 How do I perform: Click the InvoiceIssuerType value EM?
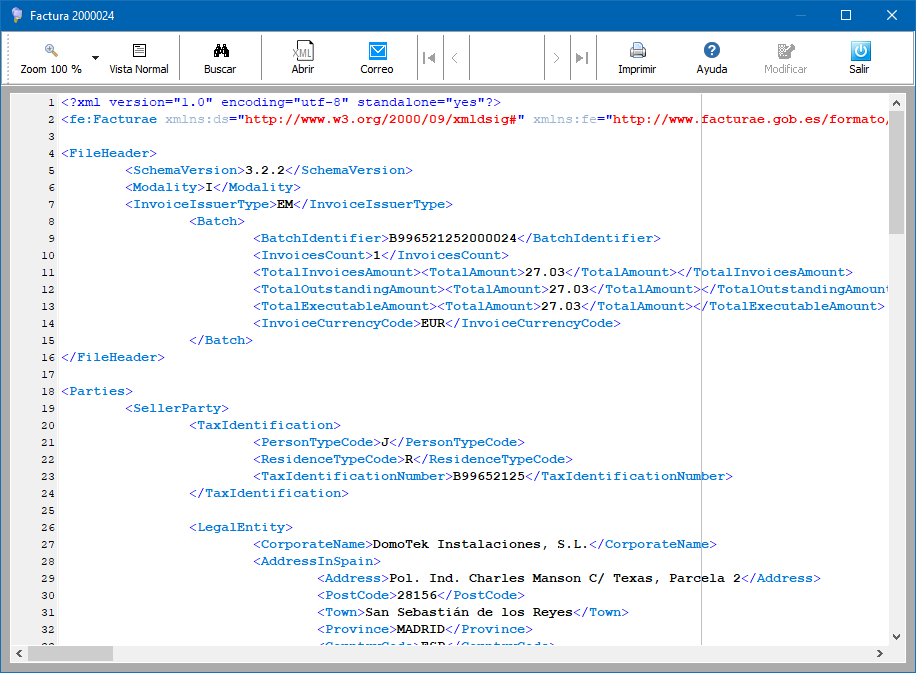pos(285,204)
